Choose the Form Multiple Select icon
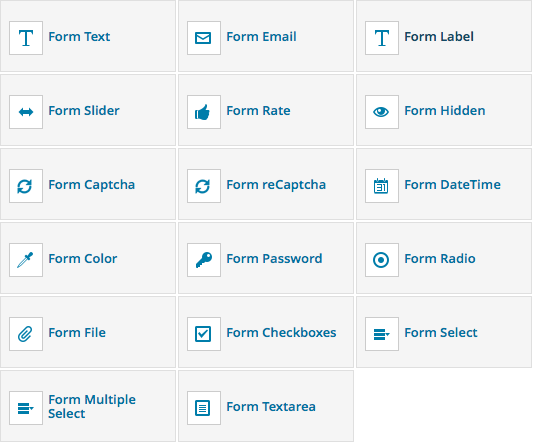The image size is (534, 443). (26, 408)
